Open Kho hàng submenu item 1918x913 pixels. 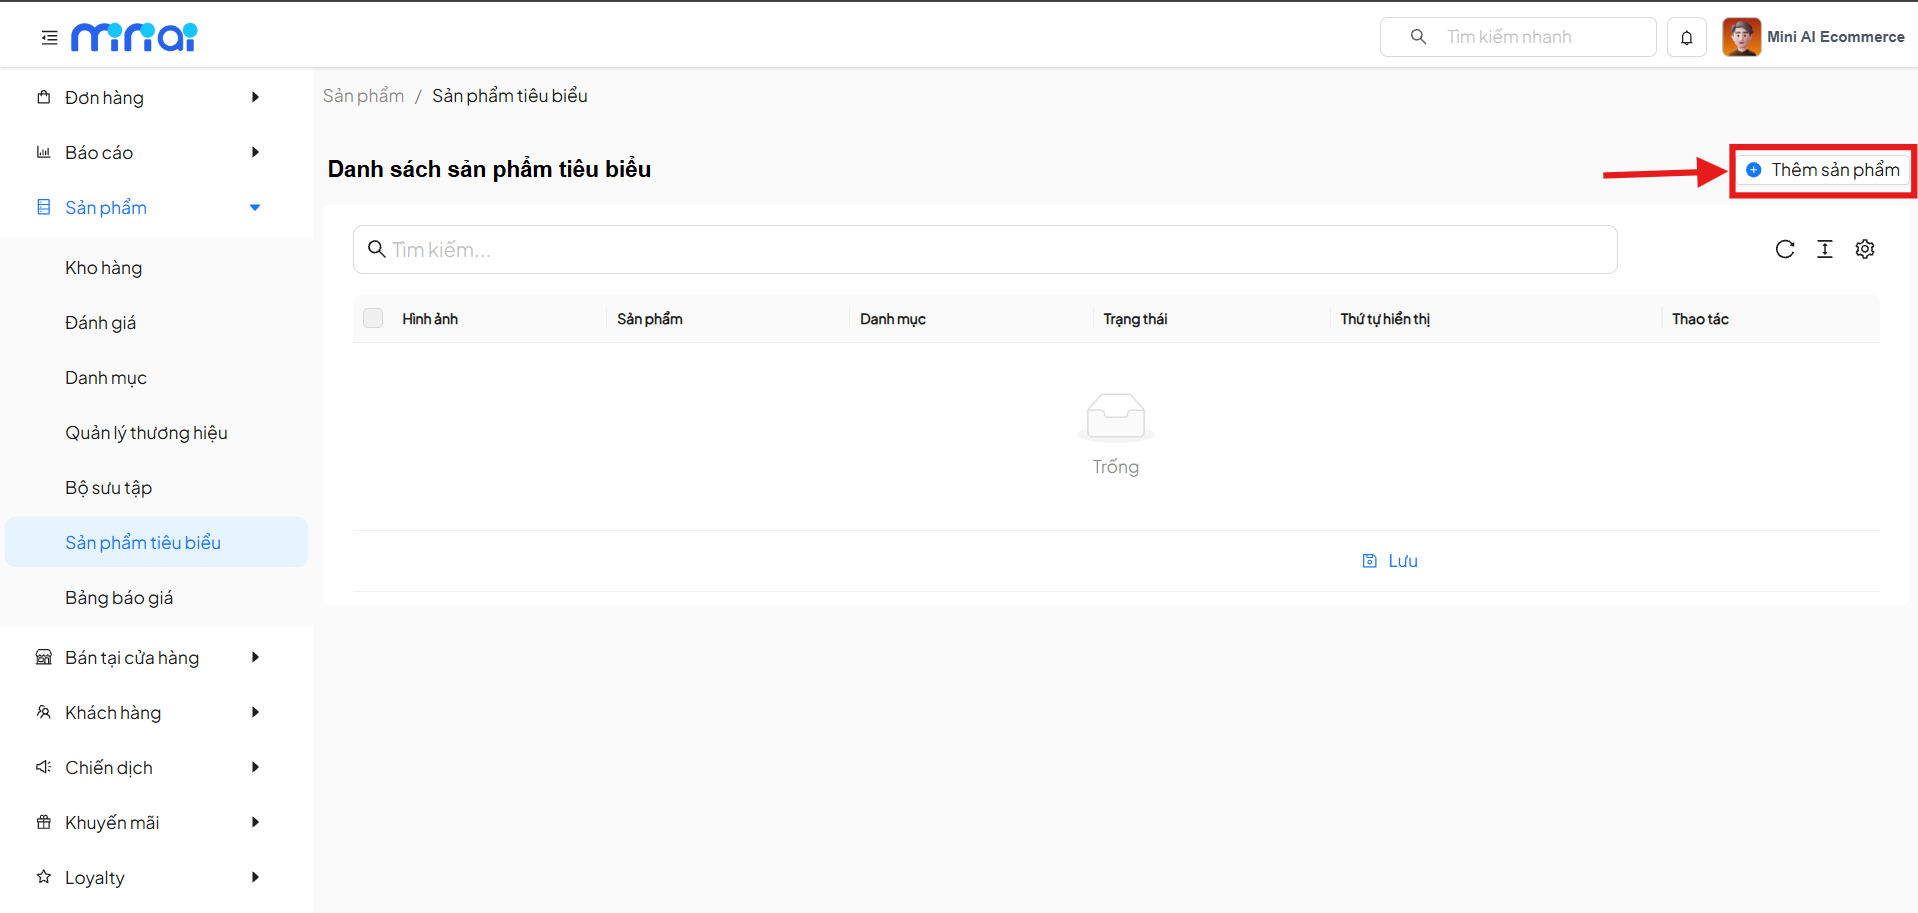(x=104, y=268)
